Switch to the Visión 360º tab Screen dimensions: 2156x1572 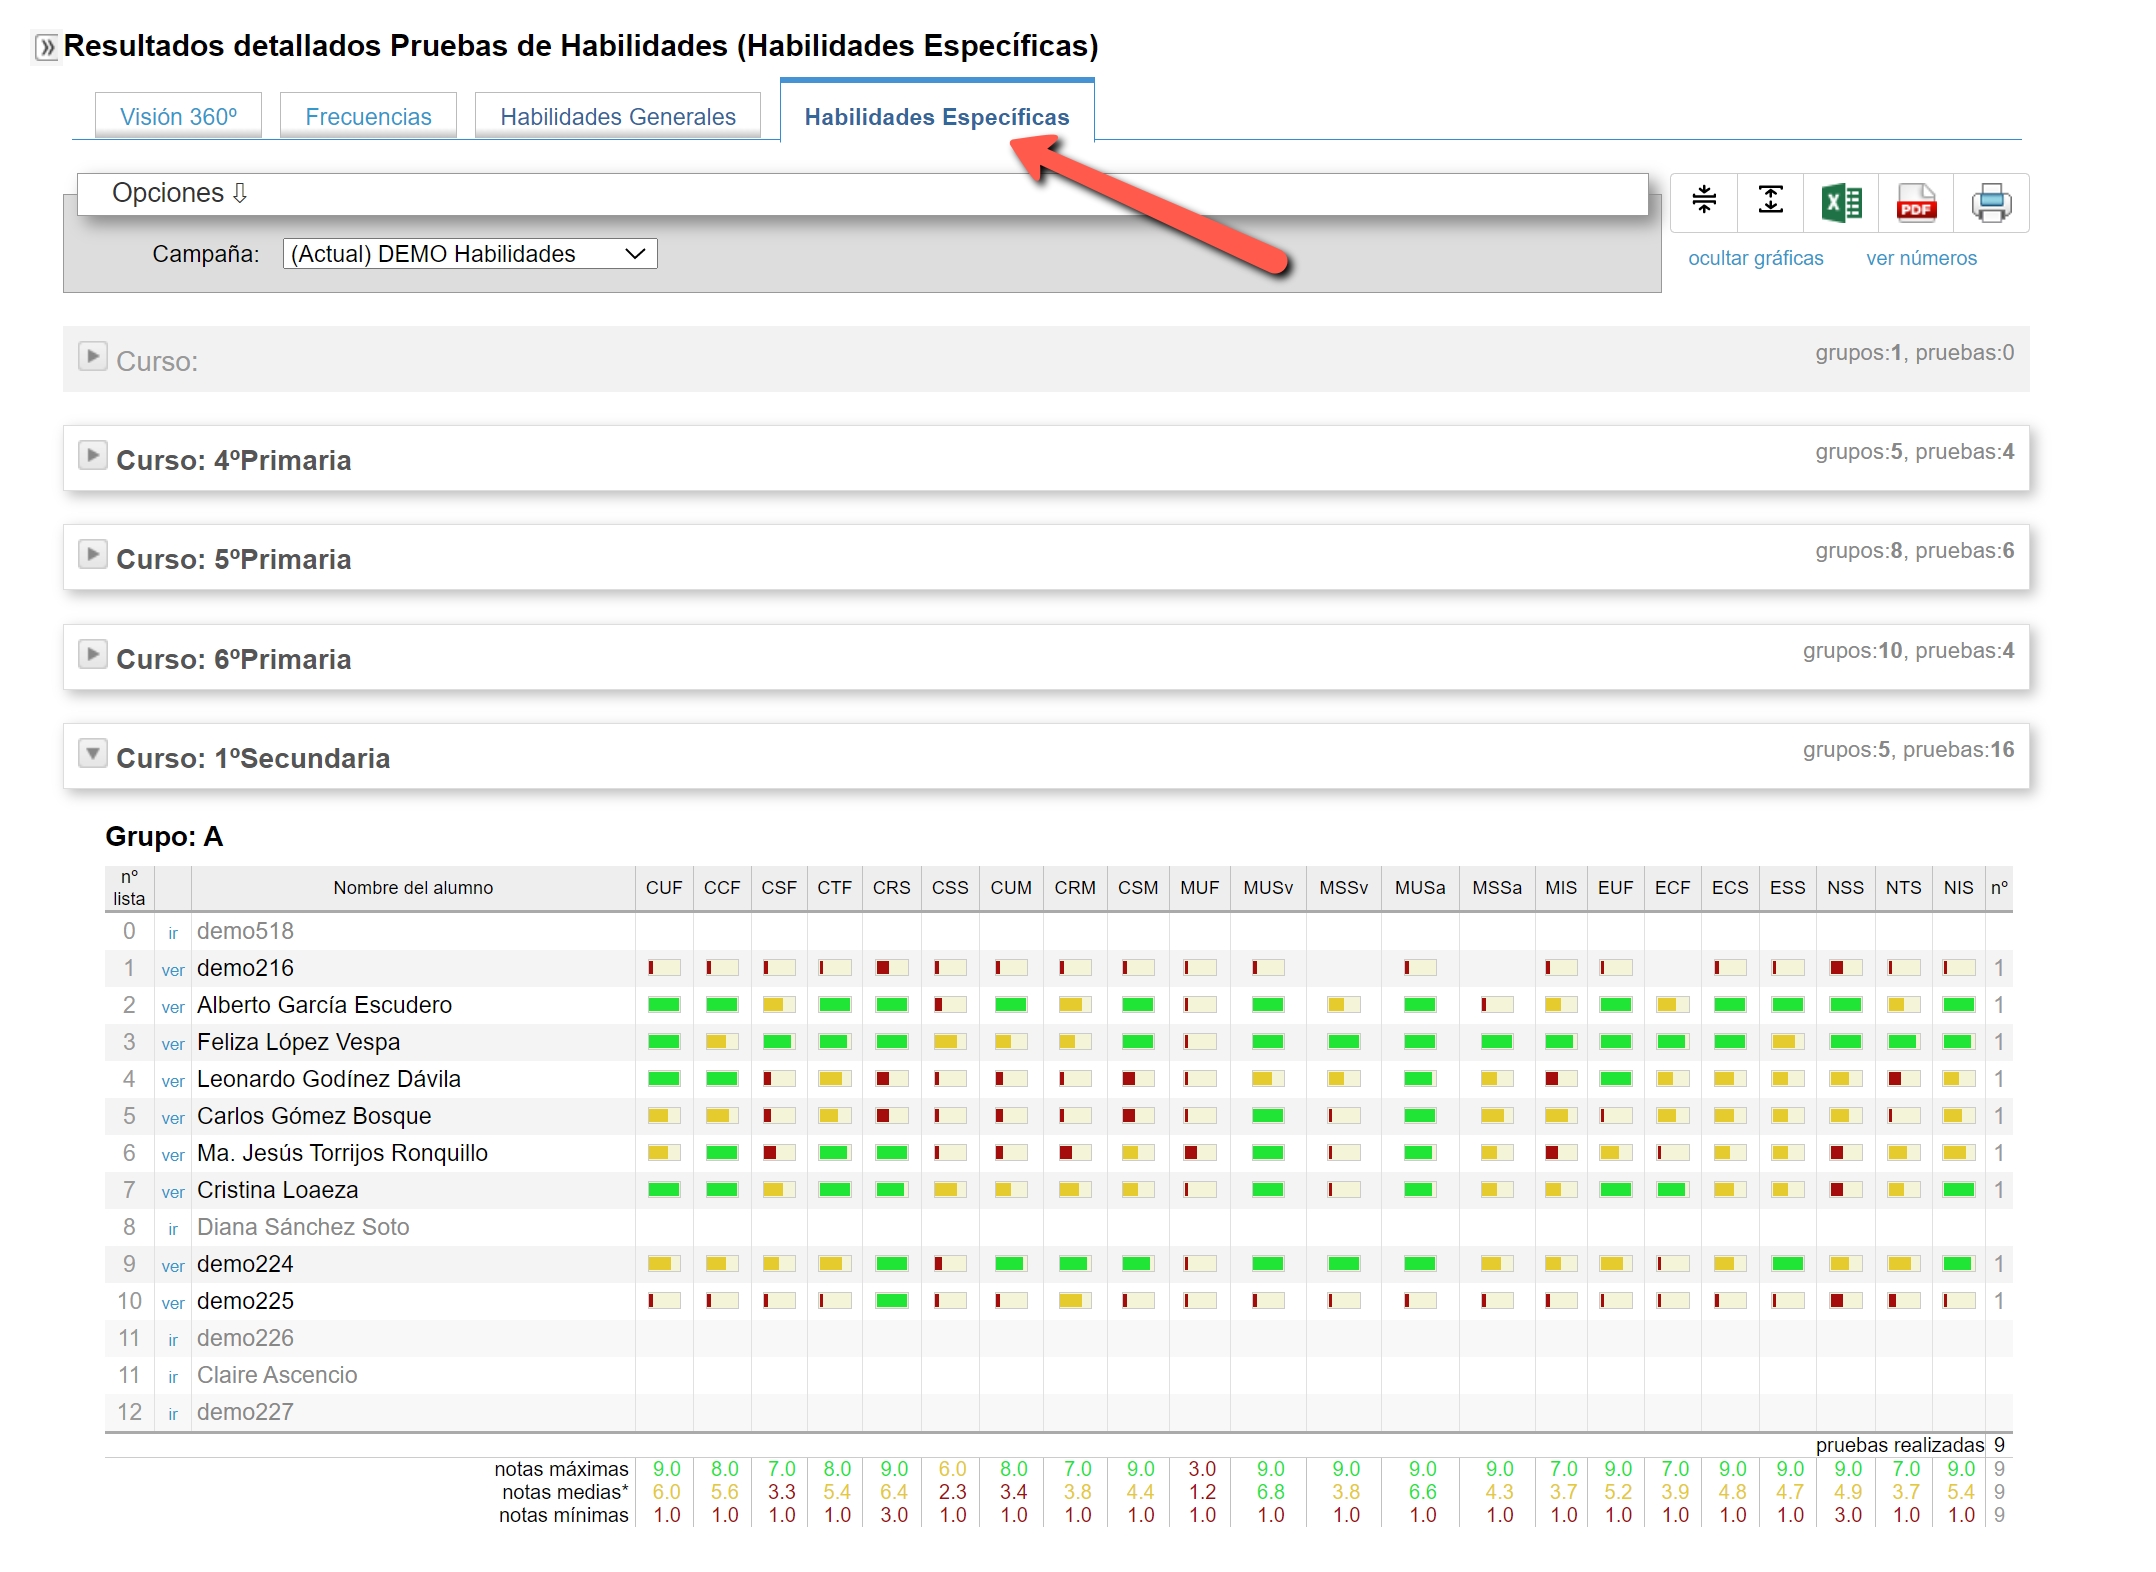[178, 117]
